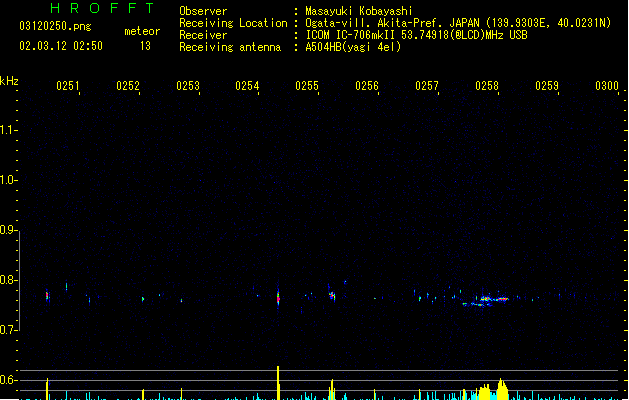Click the Receiving Location field label
Screen dimensions: 629x400
click(x=233, y=23)
